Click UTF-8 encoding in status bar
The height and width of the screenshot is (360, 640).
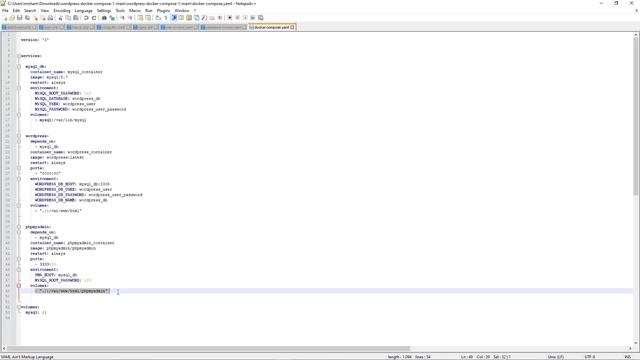[x=590, y=357]
